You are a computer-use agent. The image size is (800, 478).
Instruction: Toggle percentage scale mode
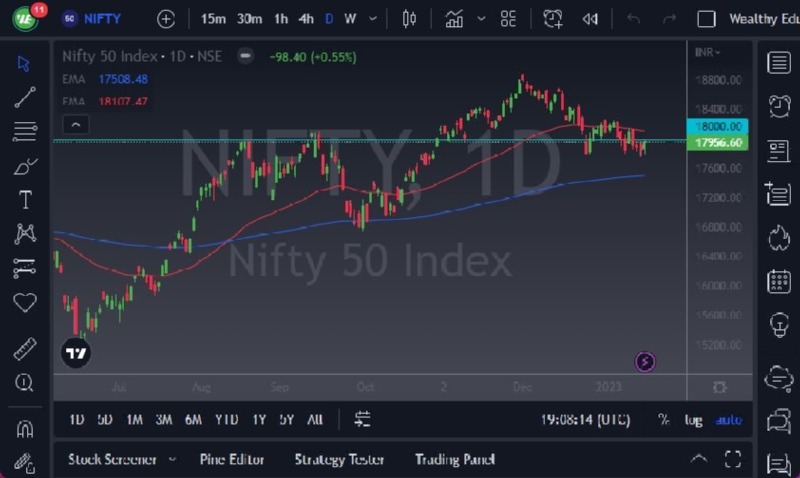[x=663, y=420]
